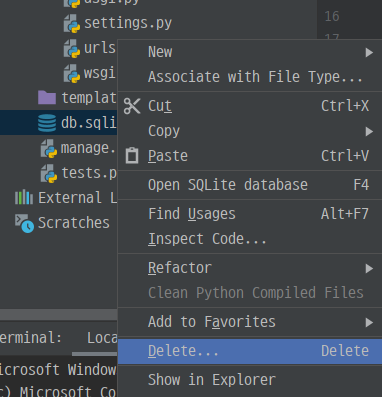Viewport: 382px width, 397px height.
Task: Click the purple templates folder icon
Action: pyautogui.click(x=47, y=98)
